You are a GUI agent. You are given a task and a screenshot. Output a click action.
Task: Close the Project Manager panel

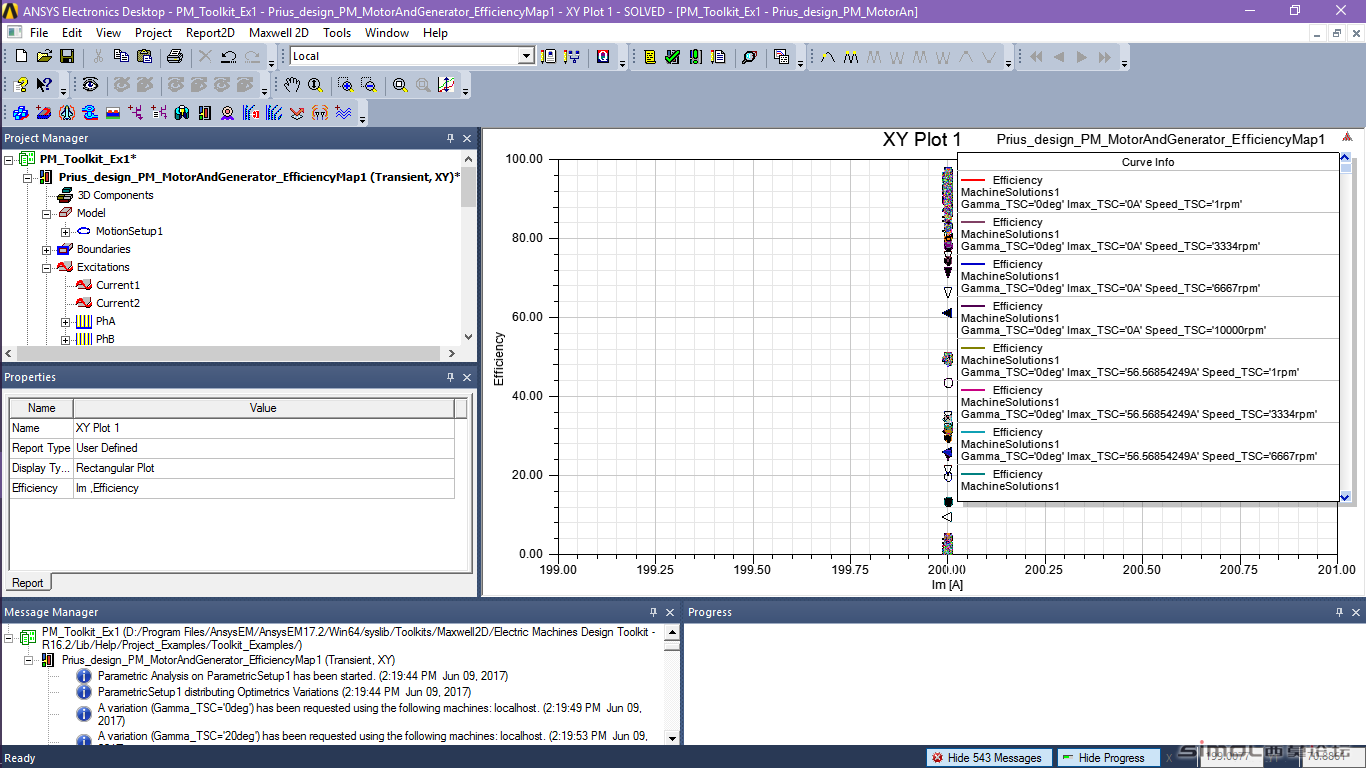click(467, 138)
